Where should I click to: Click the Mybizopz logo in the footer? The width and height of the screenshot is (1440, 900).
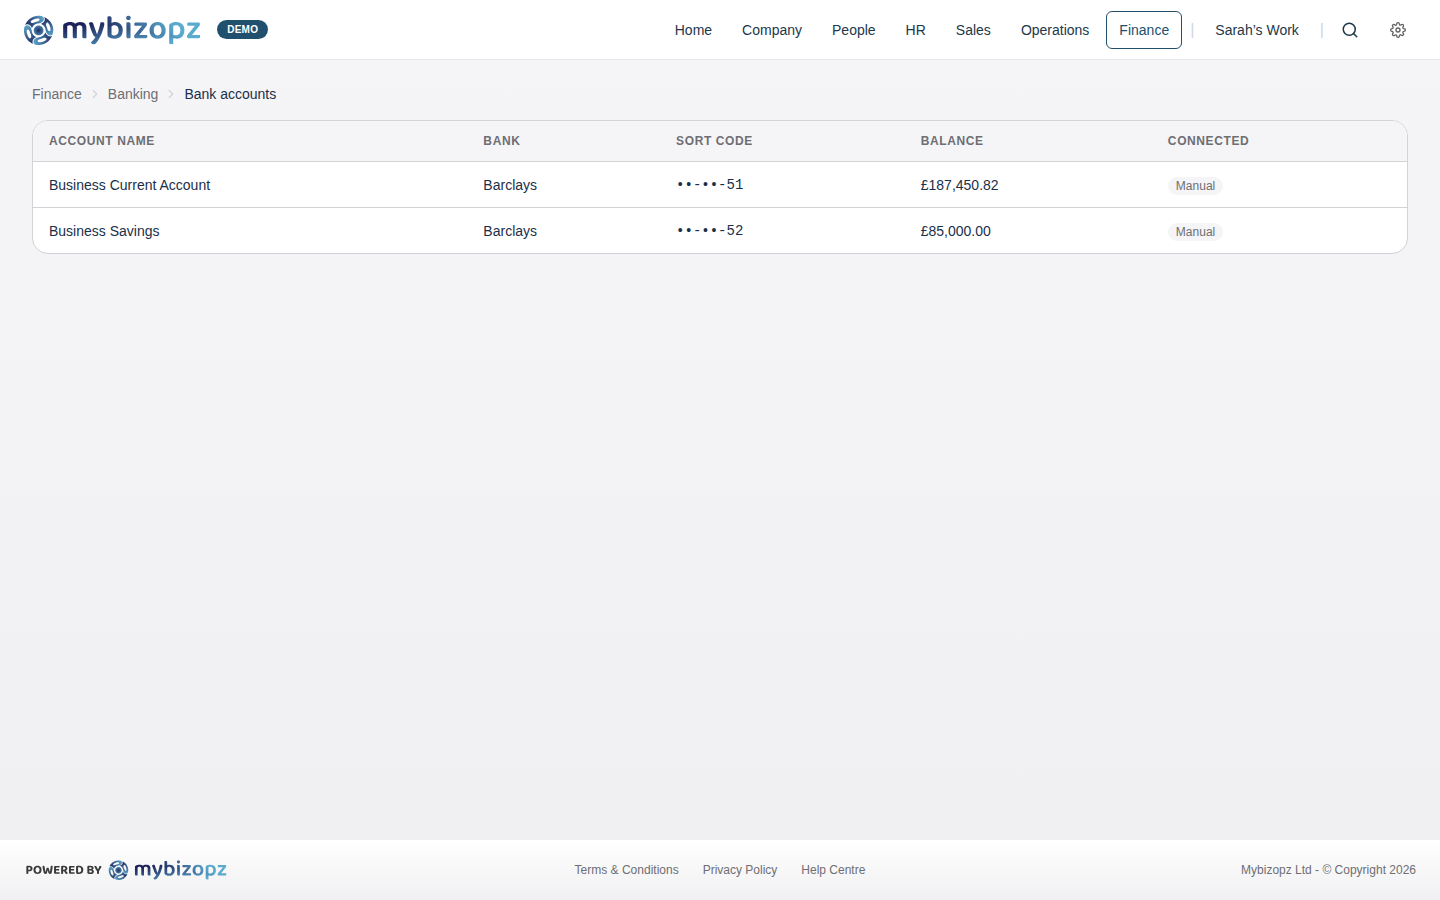tap(168, 869)
